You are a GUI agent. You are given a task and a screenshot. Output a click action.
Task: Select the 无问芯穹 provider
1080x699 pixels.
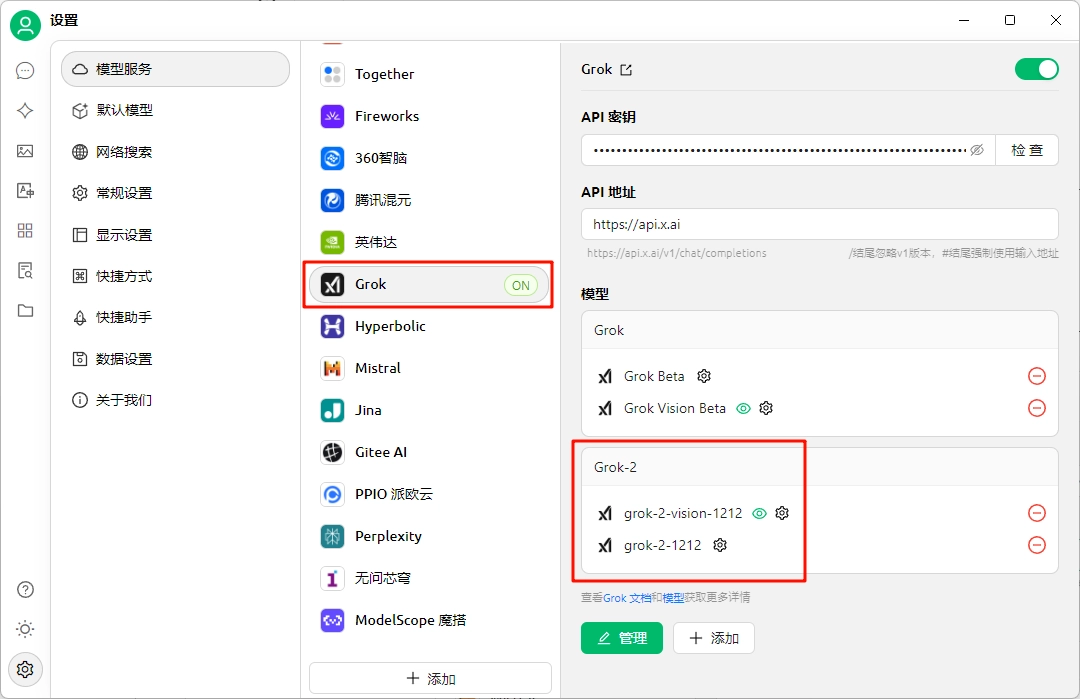tap(430, 578)
